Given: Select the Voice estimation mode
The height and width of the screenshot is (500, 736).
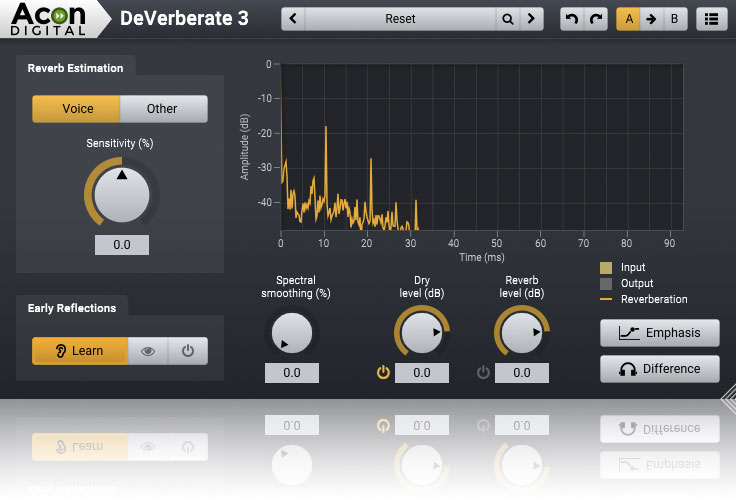Looking at the screenshot, I should click(77, 109).
